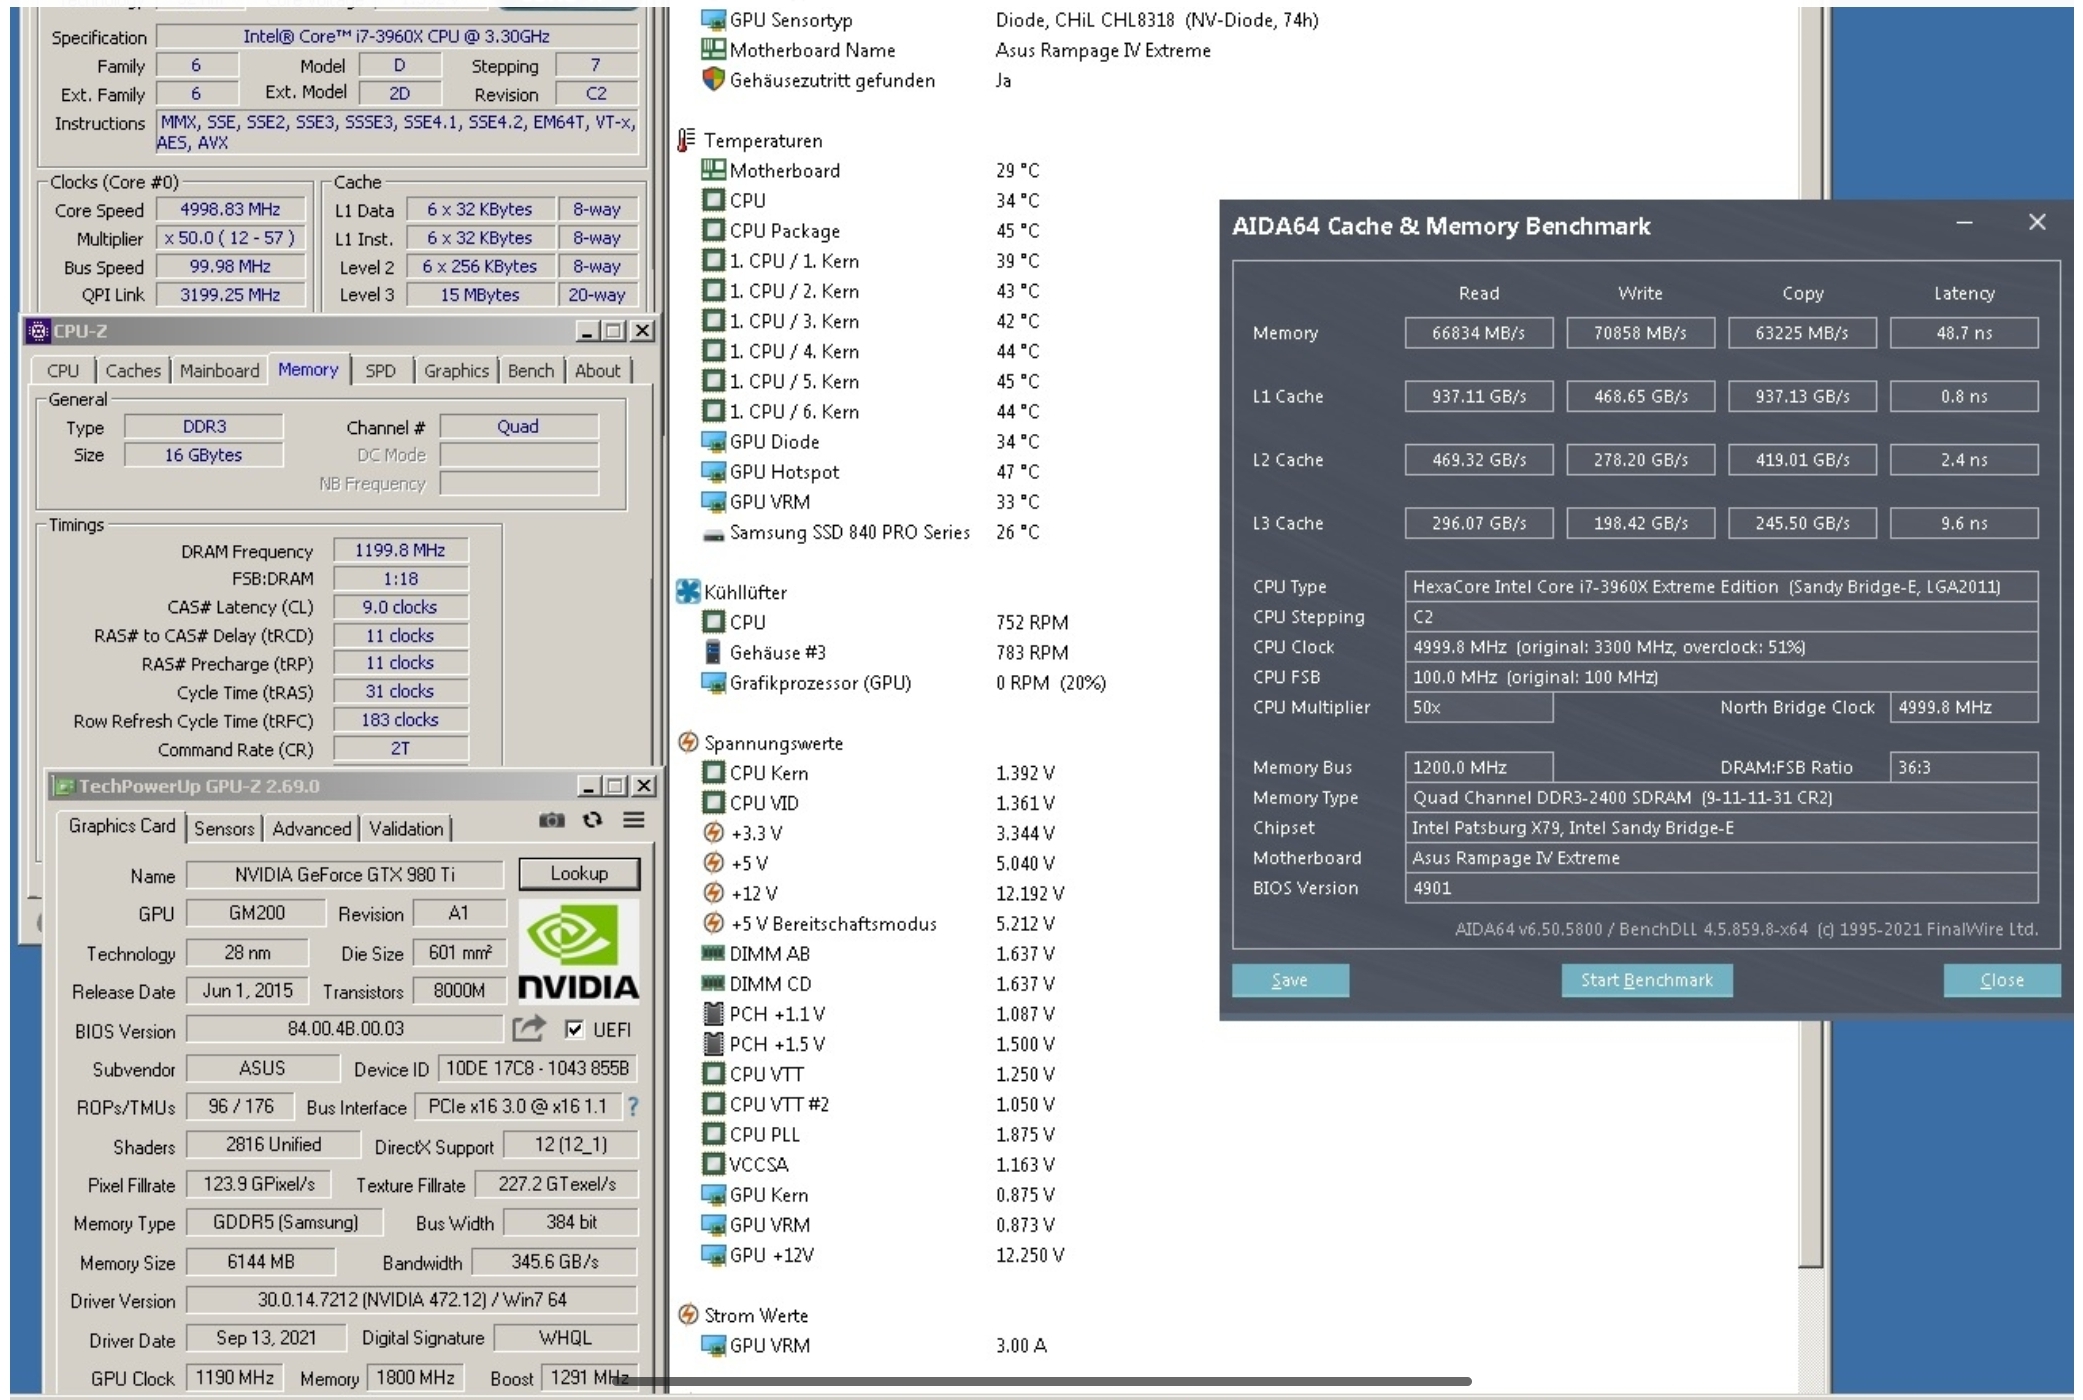This screenshot has width=2083, height=1400.
Task: Click the PCH +1.1 V chip icon
Action: pyautogui.click(x=713, y=1014)
